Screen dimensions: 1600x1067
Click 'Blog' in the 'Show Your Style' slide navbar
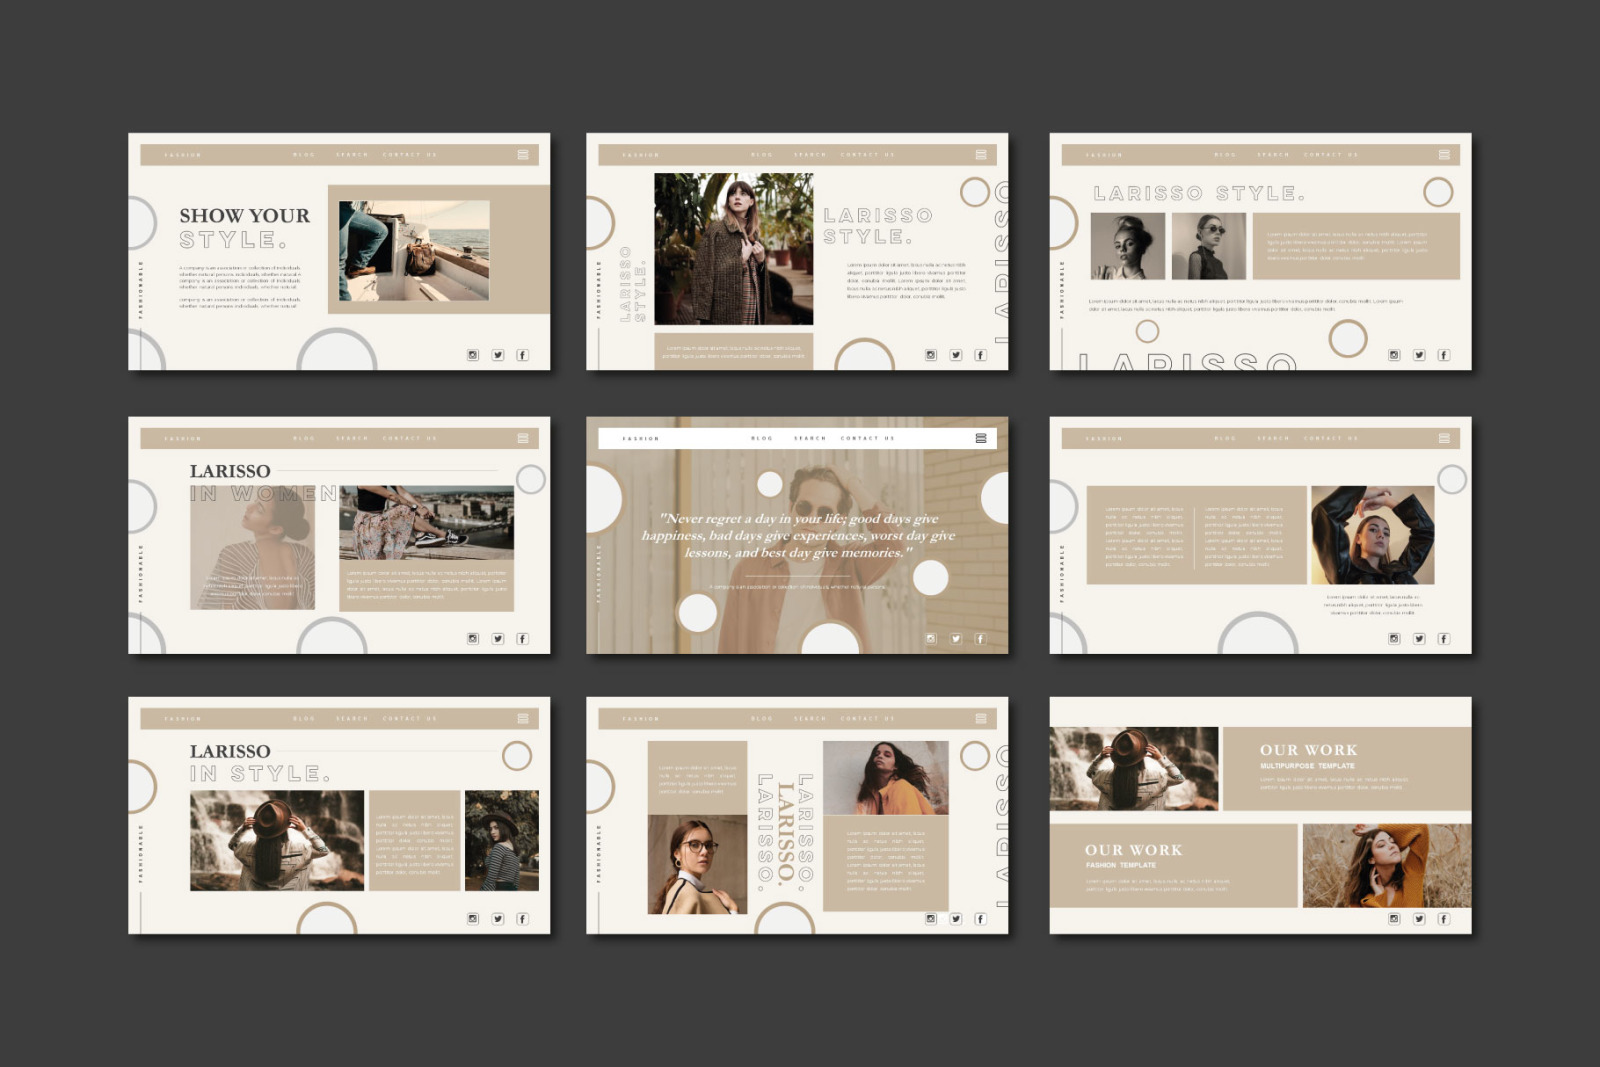[304, 155]
